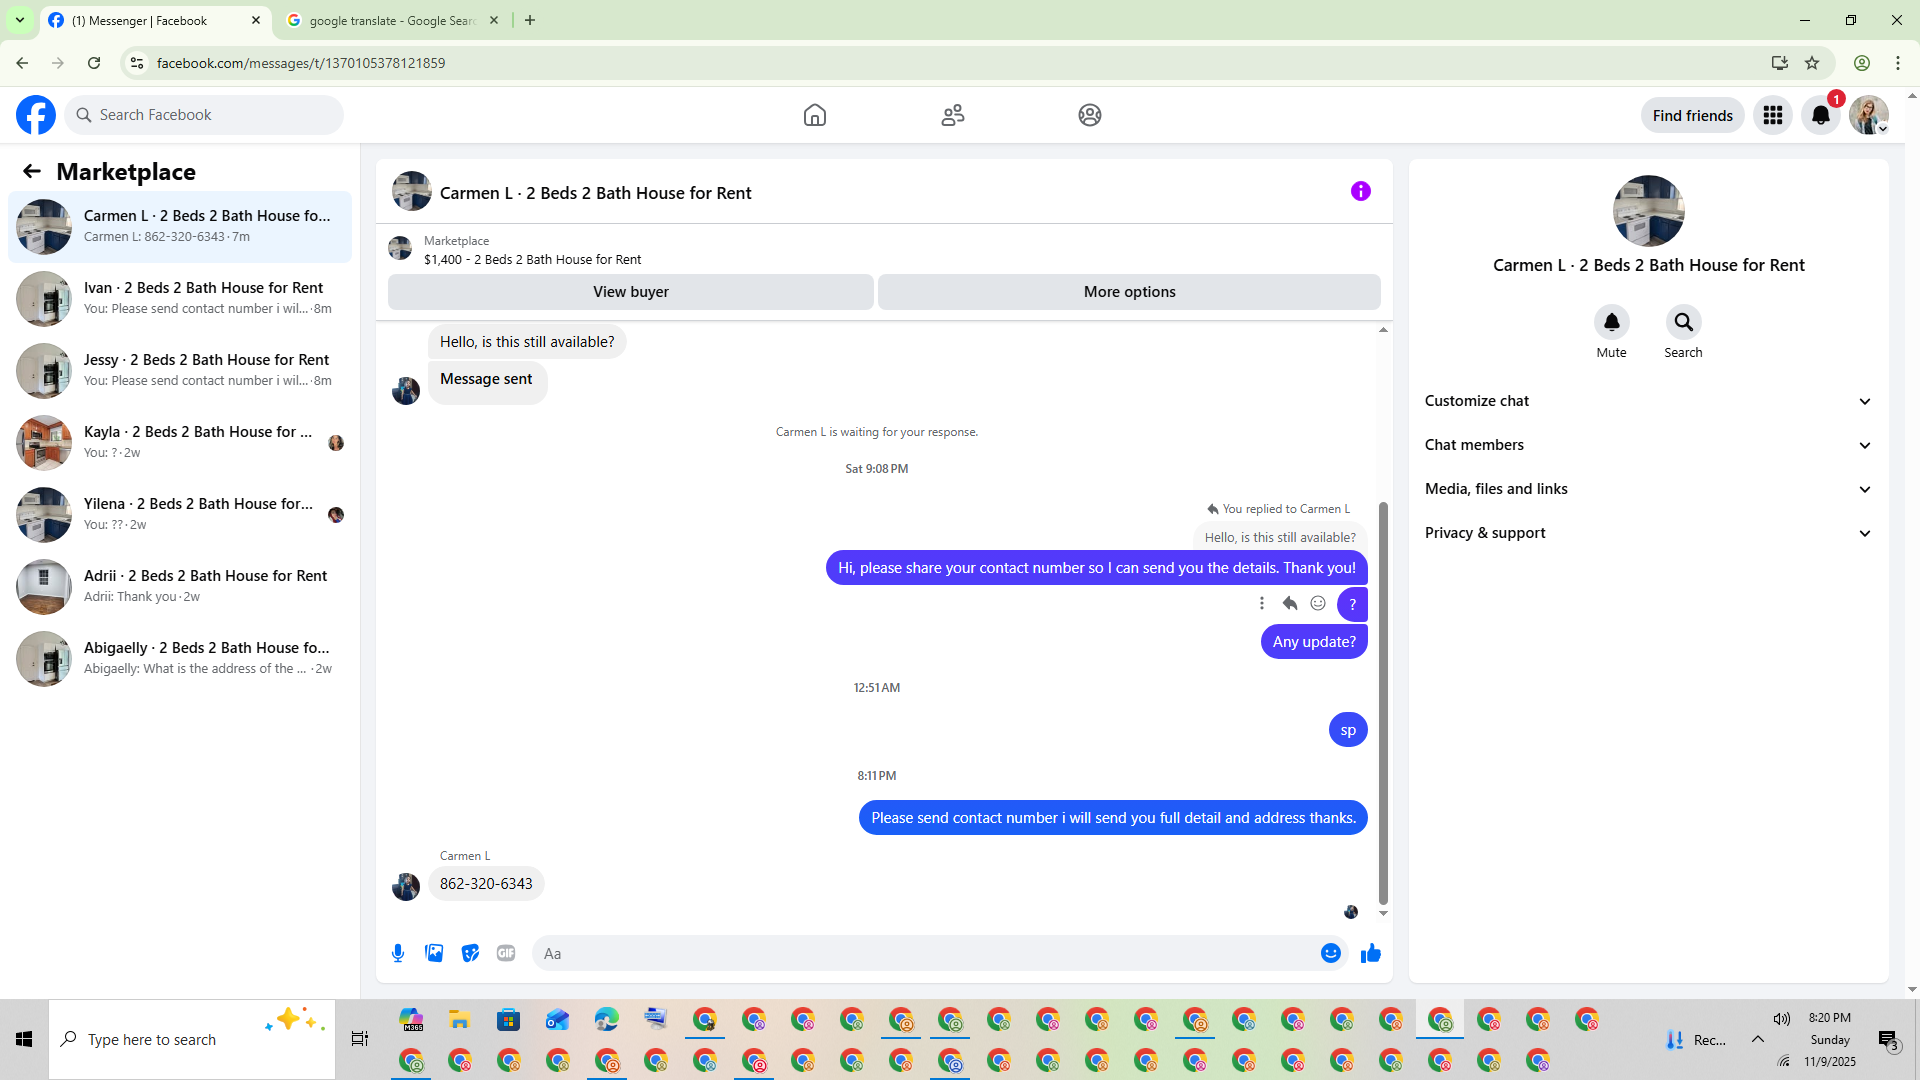This screenshot has height=1080, width=1920.
Task: Open Adrii conversation in the list
Action: [x=180, y=587]
